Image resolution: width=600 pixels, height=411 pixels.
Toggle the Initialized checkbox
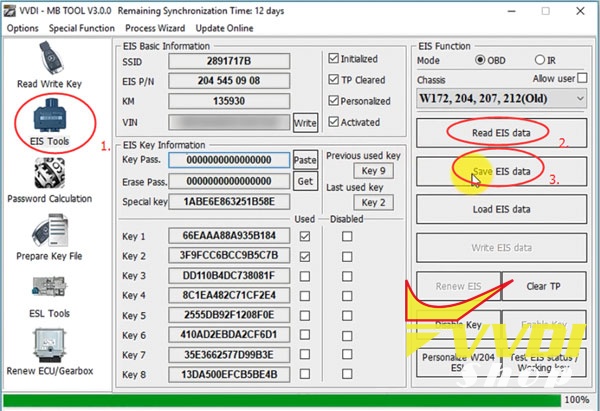tap(333, 59)
